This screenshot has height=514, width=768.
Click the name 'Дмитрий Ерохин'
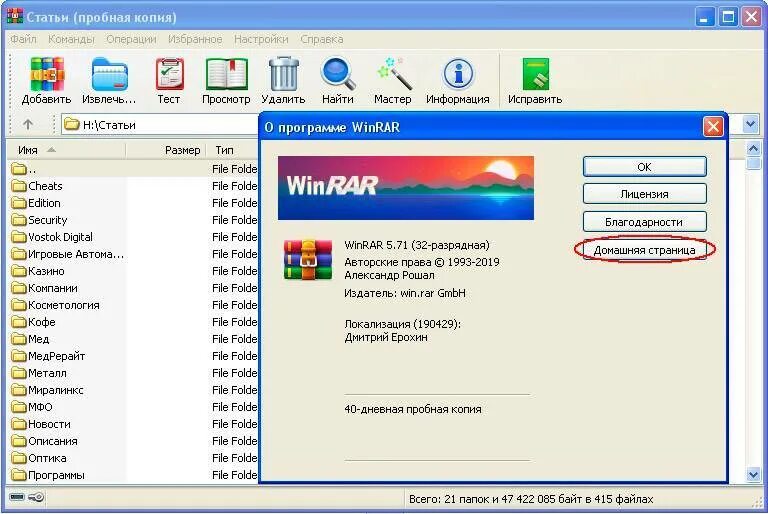tap(386, 337)
